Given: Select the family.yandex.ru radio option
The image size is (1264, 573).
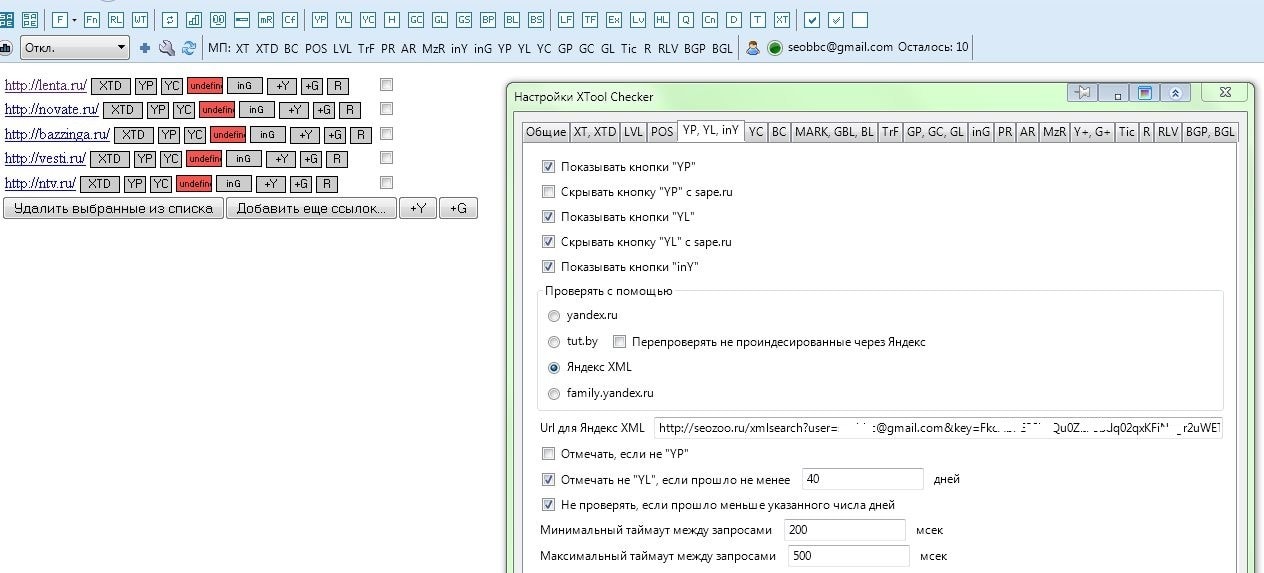Looking at the screenshot, I should click(554, 394).
